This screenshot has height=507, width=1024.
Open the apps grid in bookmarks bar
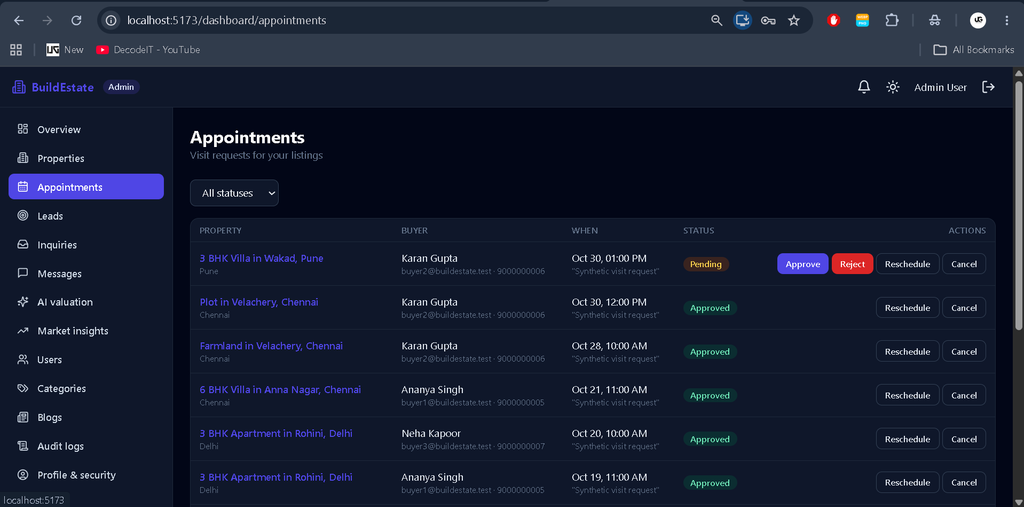click(16, 50)
